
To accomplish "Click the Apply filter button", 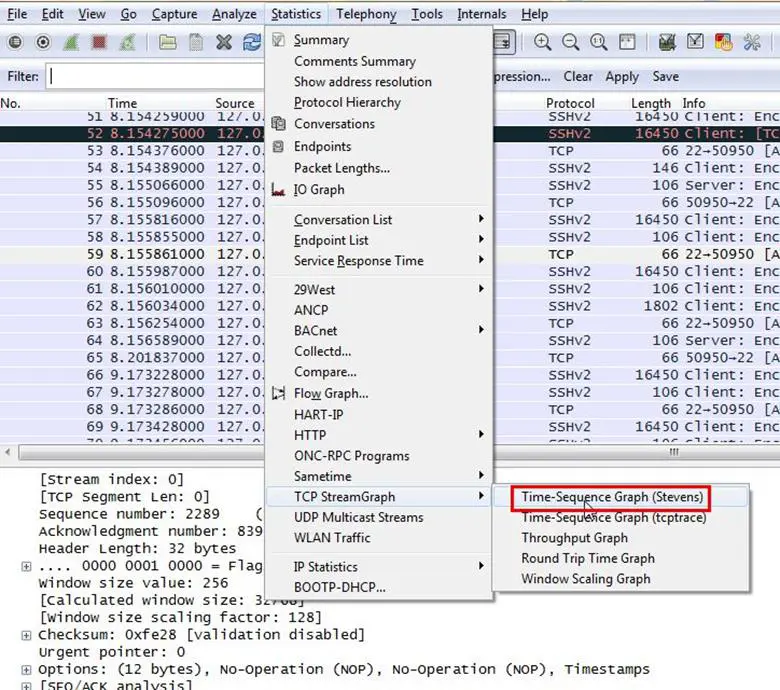I will 621,76.
